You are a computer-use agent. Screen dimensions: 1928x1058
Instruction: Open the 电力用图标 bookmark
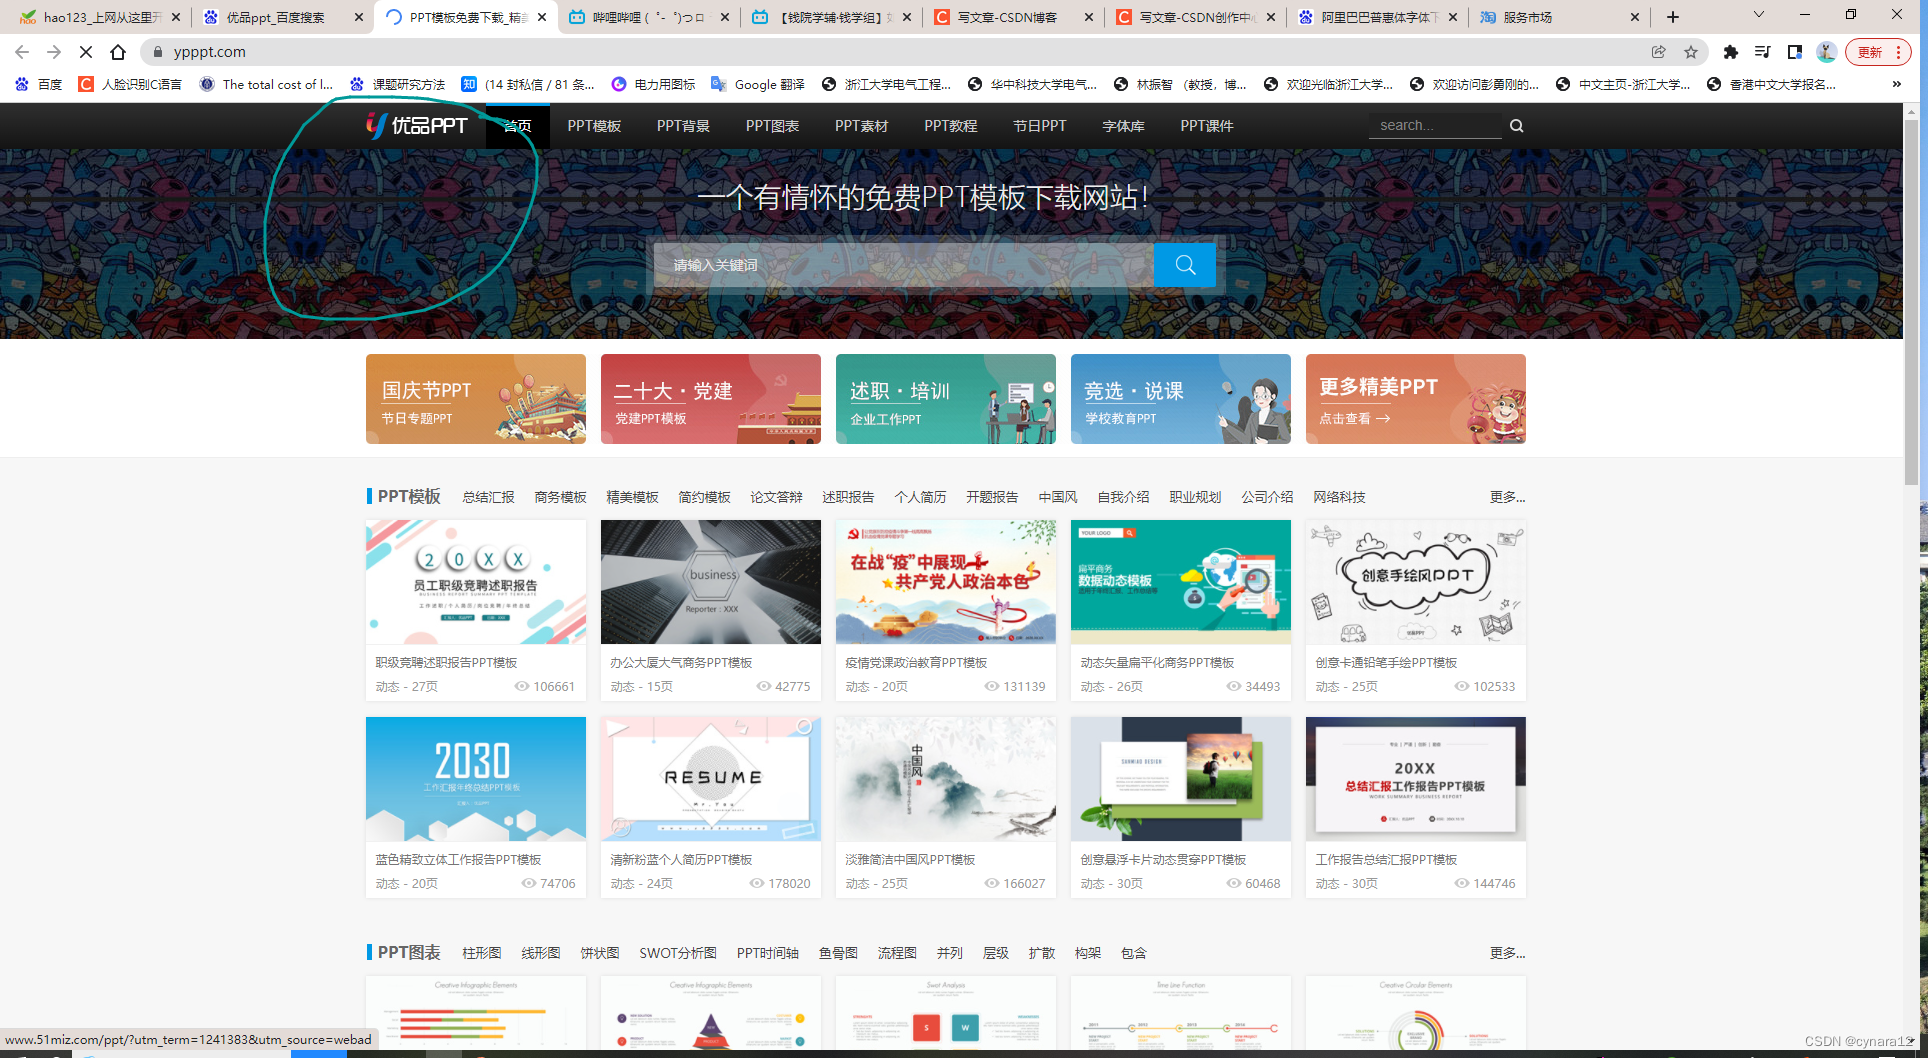point(653,84)
